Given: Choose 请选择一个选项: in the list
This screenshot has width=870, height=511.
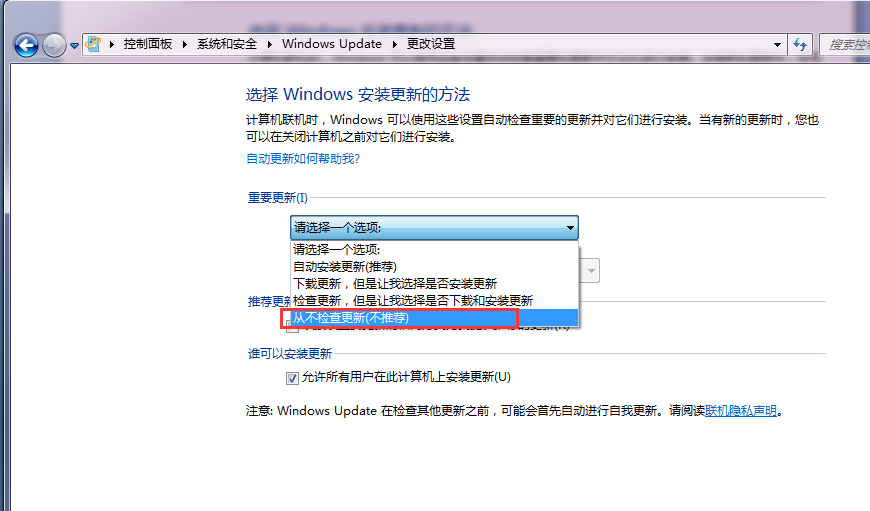Looking at the screenshot, I should (x=434, y=249).
